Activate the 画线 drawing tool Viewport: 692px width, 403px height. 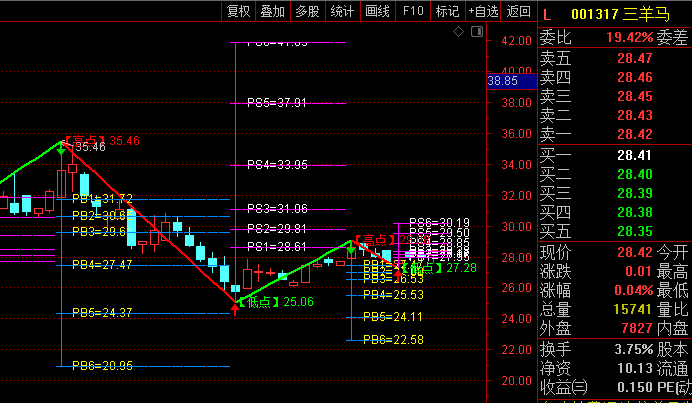click(x=377, y=11)
